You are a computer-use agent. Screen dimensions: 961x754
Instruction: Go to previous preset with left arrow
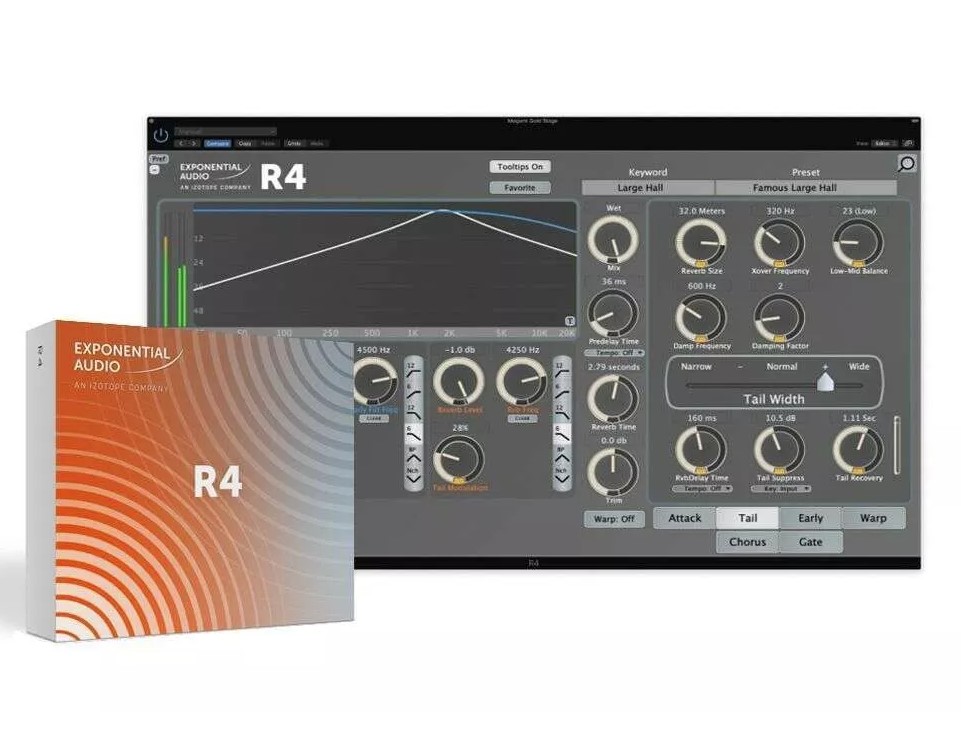[x=181, y=143]
